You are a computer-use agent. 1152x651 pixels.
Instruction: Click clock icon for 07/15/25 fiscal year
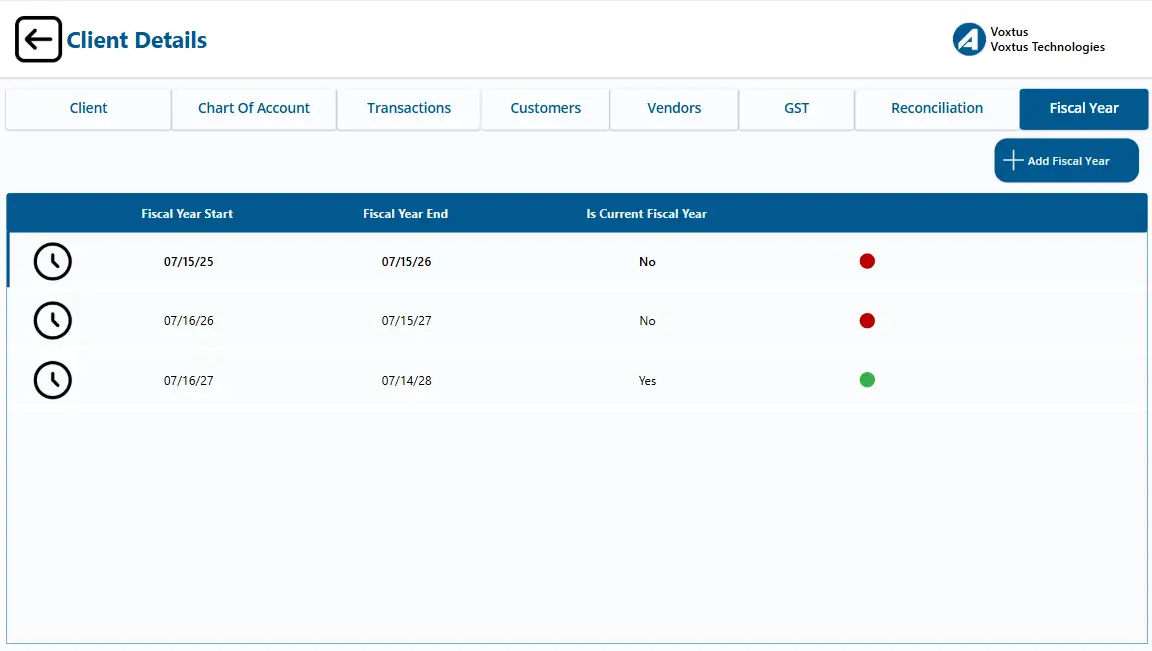(x=53, y=262)
